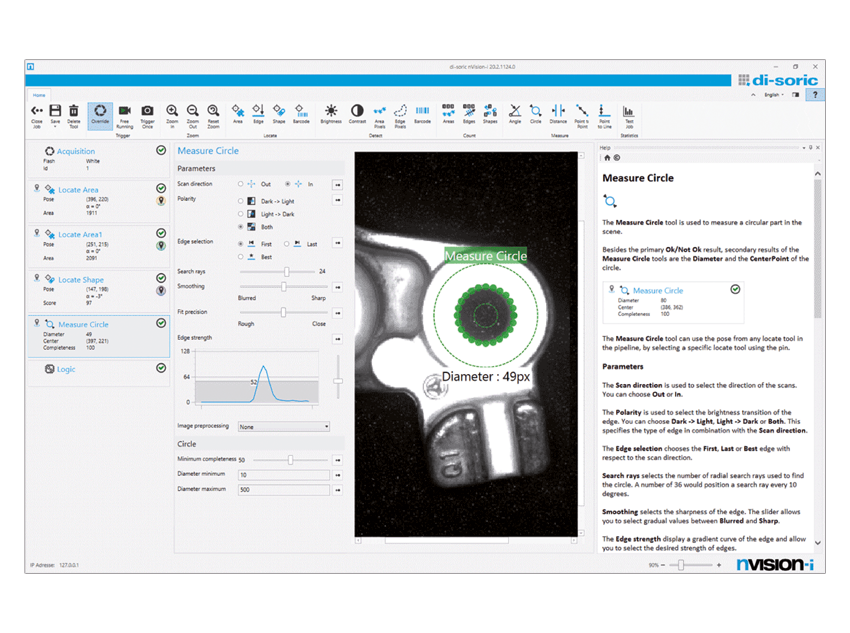
Task: Add the Detect Contrast tool
Action: click(357, 114)
